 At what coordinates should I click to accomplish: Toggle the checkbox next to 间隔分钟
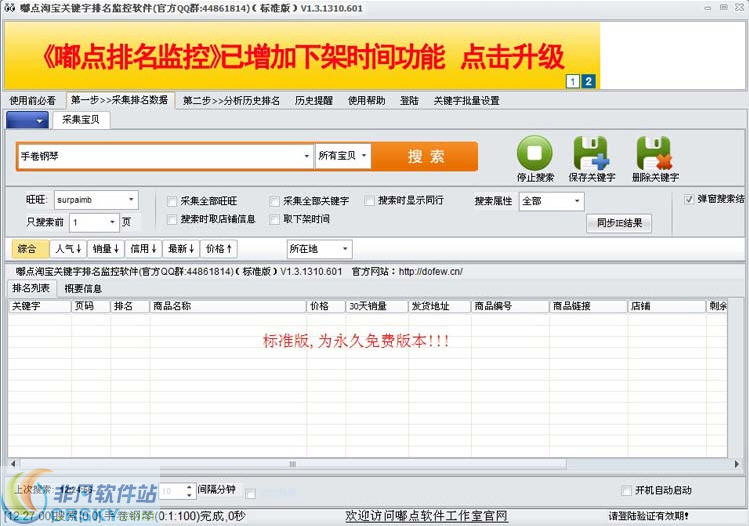click(x=251, y=494)
